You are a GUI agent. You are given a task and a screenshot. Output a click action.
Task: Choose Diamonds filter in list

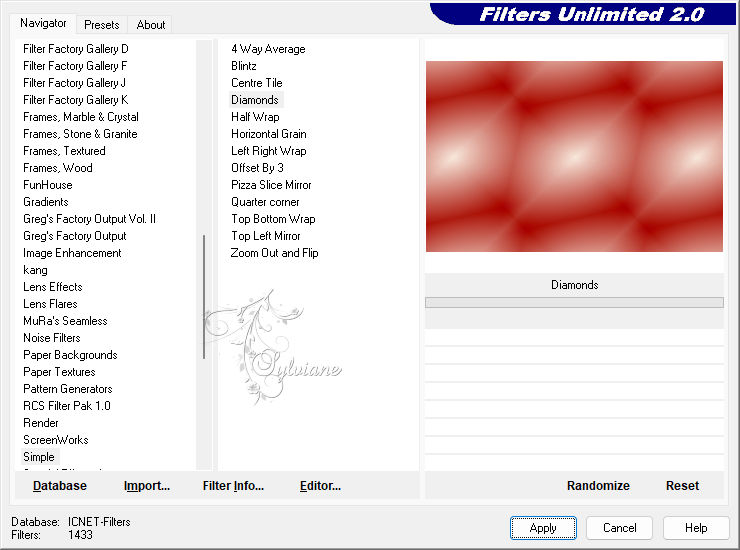pyautogui.click(x=255, y=100)
